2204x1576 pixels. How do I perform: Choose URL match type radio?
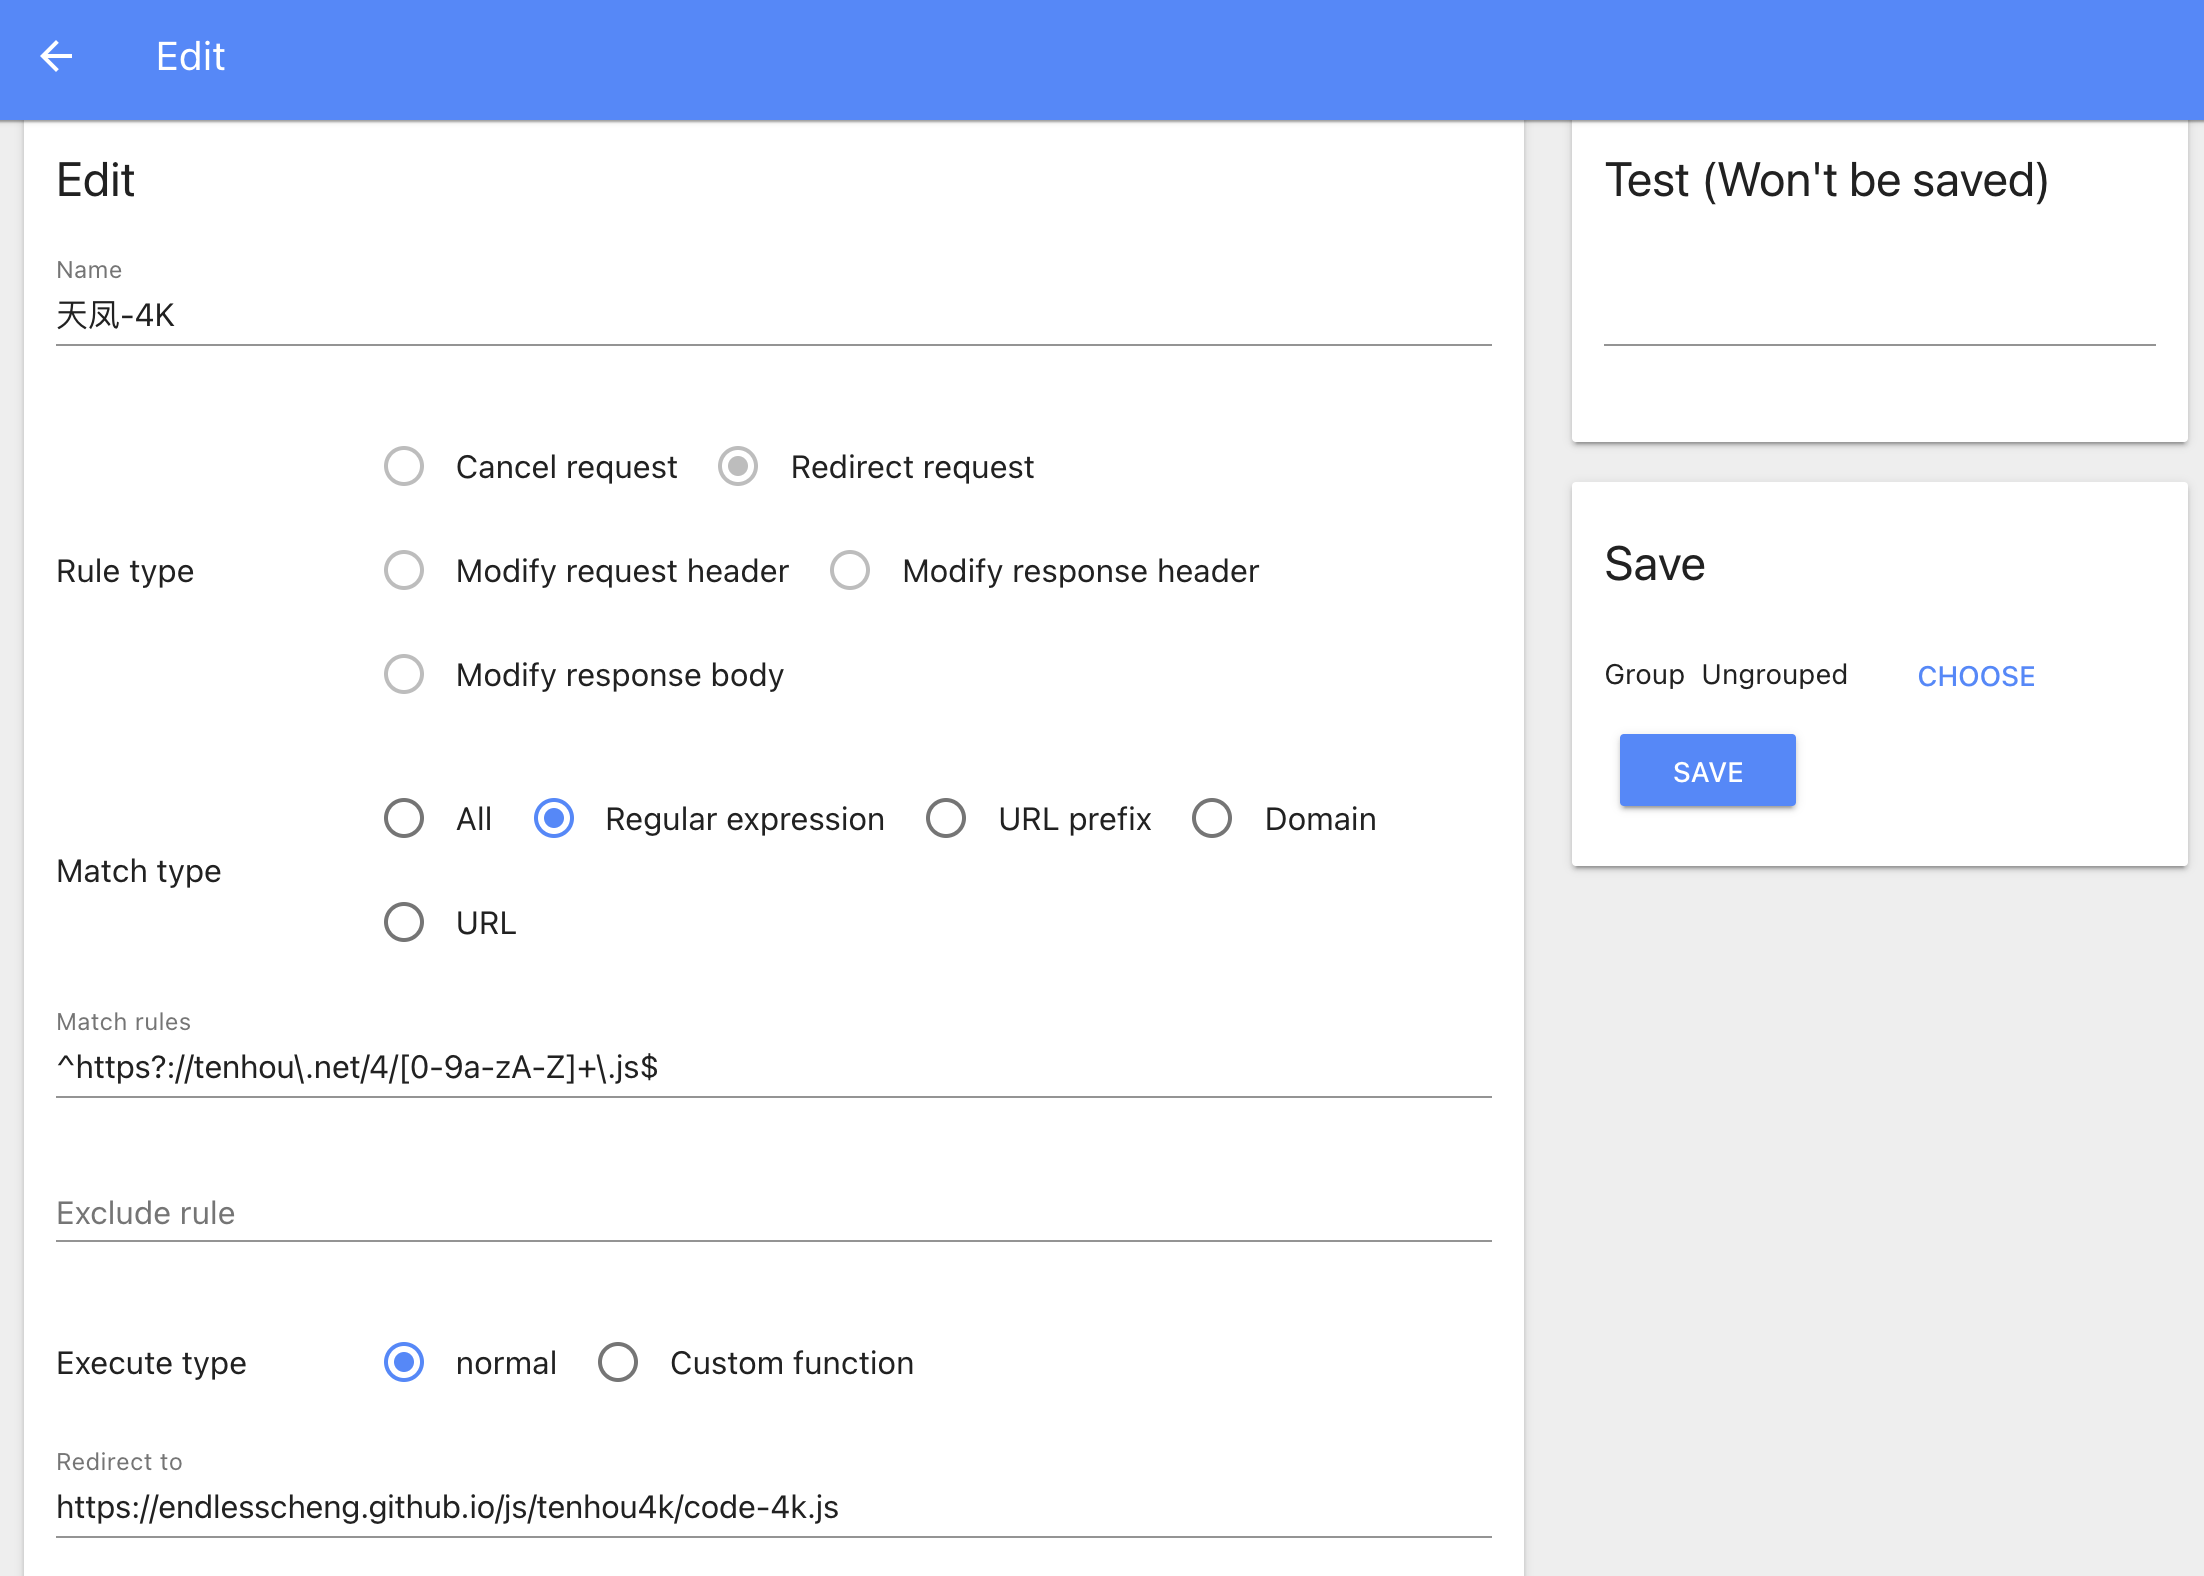(404, 923)
